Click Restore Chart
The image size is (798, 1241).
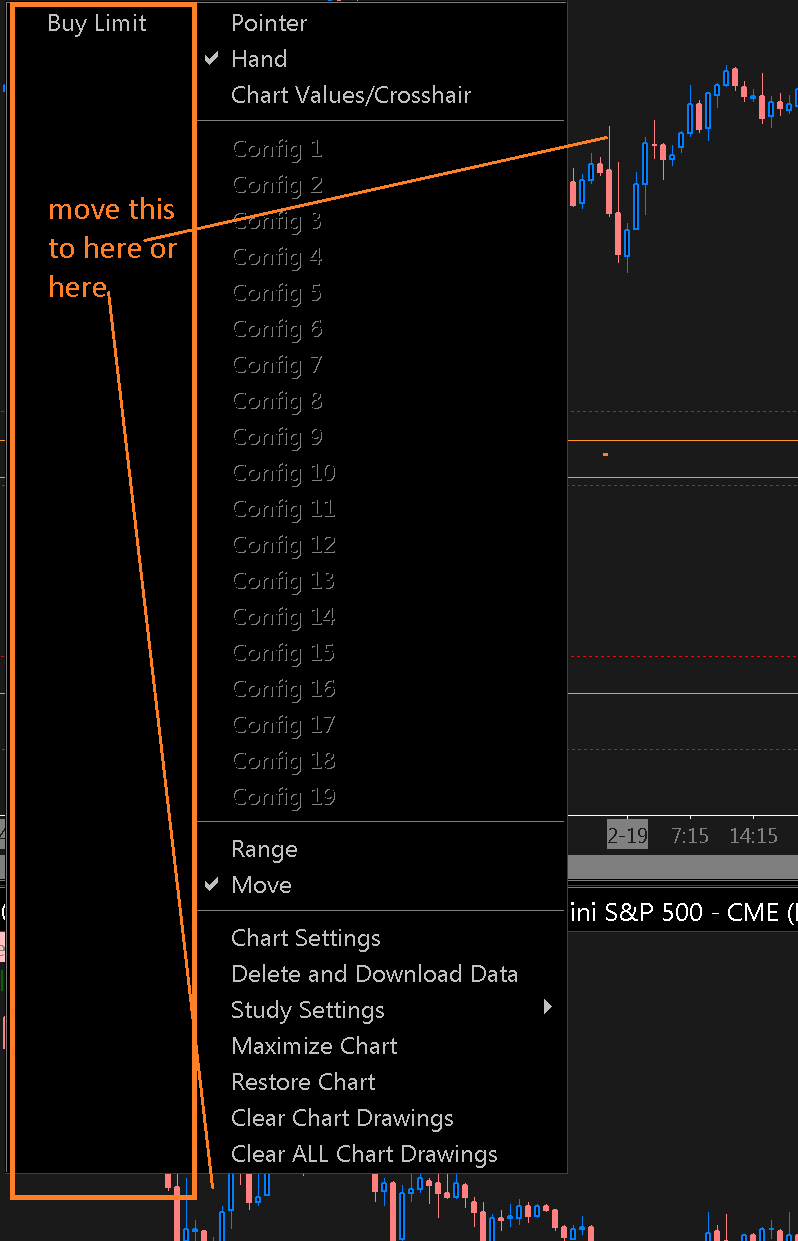pos(303,1082)
